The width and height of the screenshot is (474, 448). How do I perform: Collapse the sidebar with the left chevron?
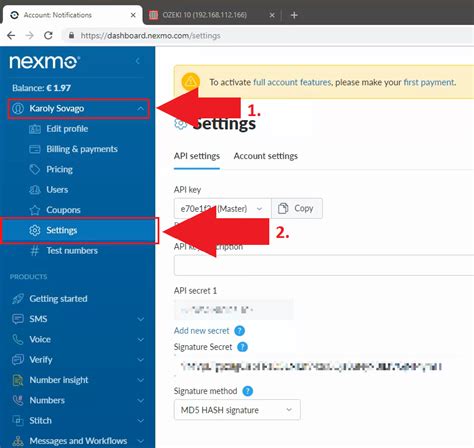138,61
